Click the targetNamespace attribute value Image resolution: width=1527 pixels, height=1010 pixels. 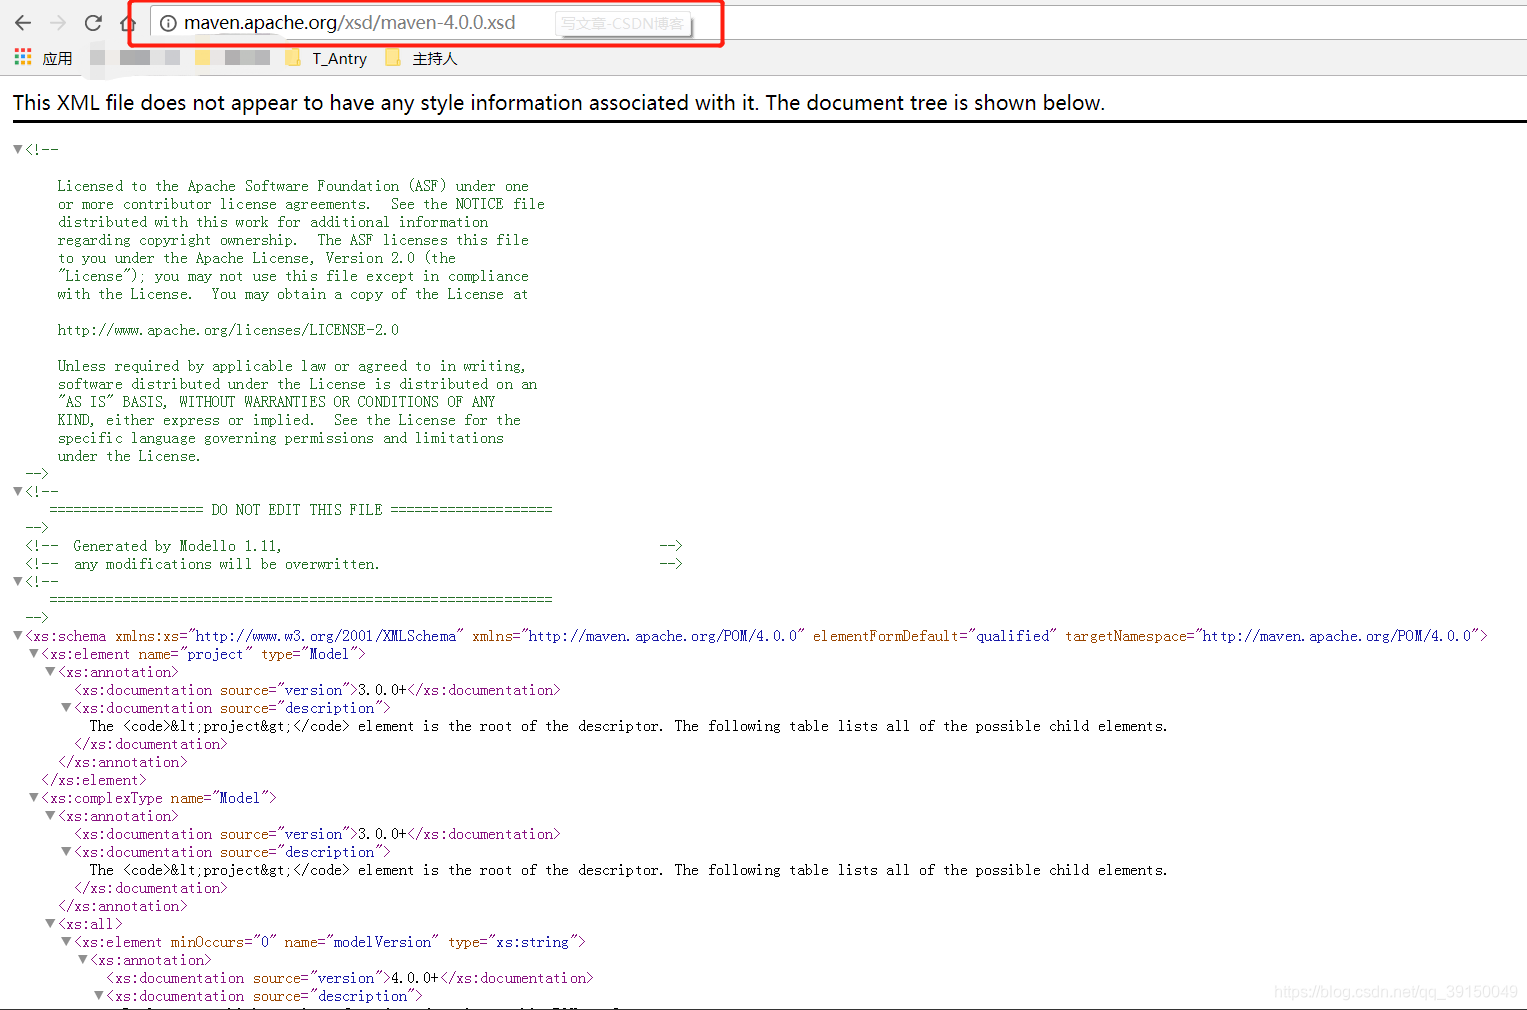tap(1337, 636)
